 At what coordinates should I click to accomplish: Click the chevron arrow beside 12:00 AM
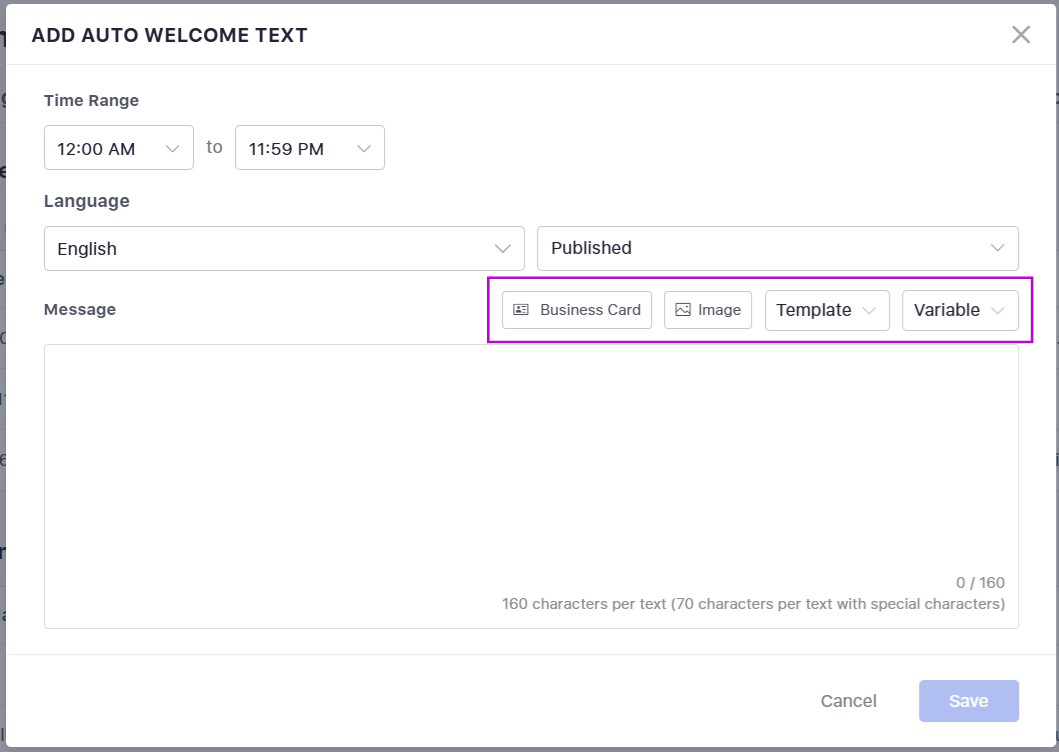coord(172,149)
